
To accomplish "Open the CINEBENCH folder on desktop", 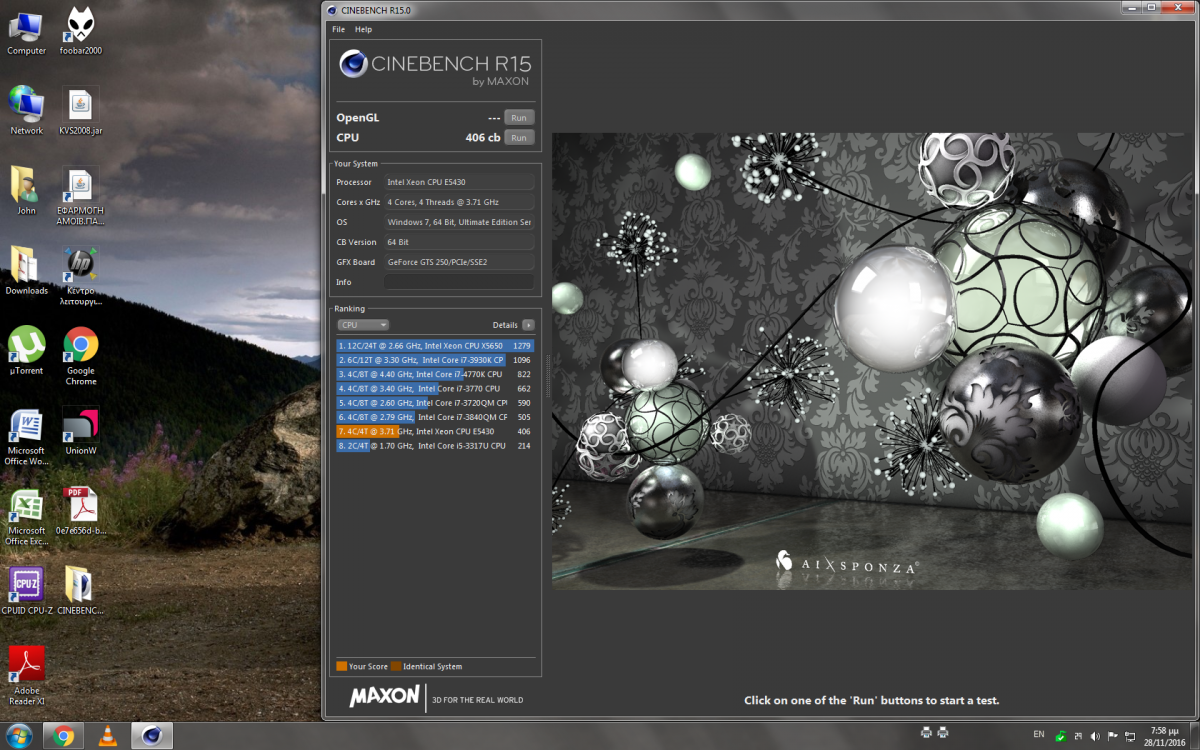I will [x=81, y=591].
